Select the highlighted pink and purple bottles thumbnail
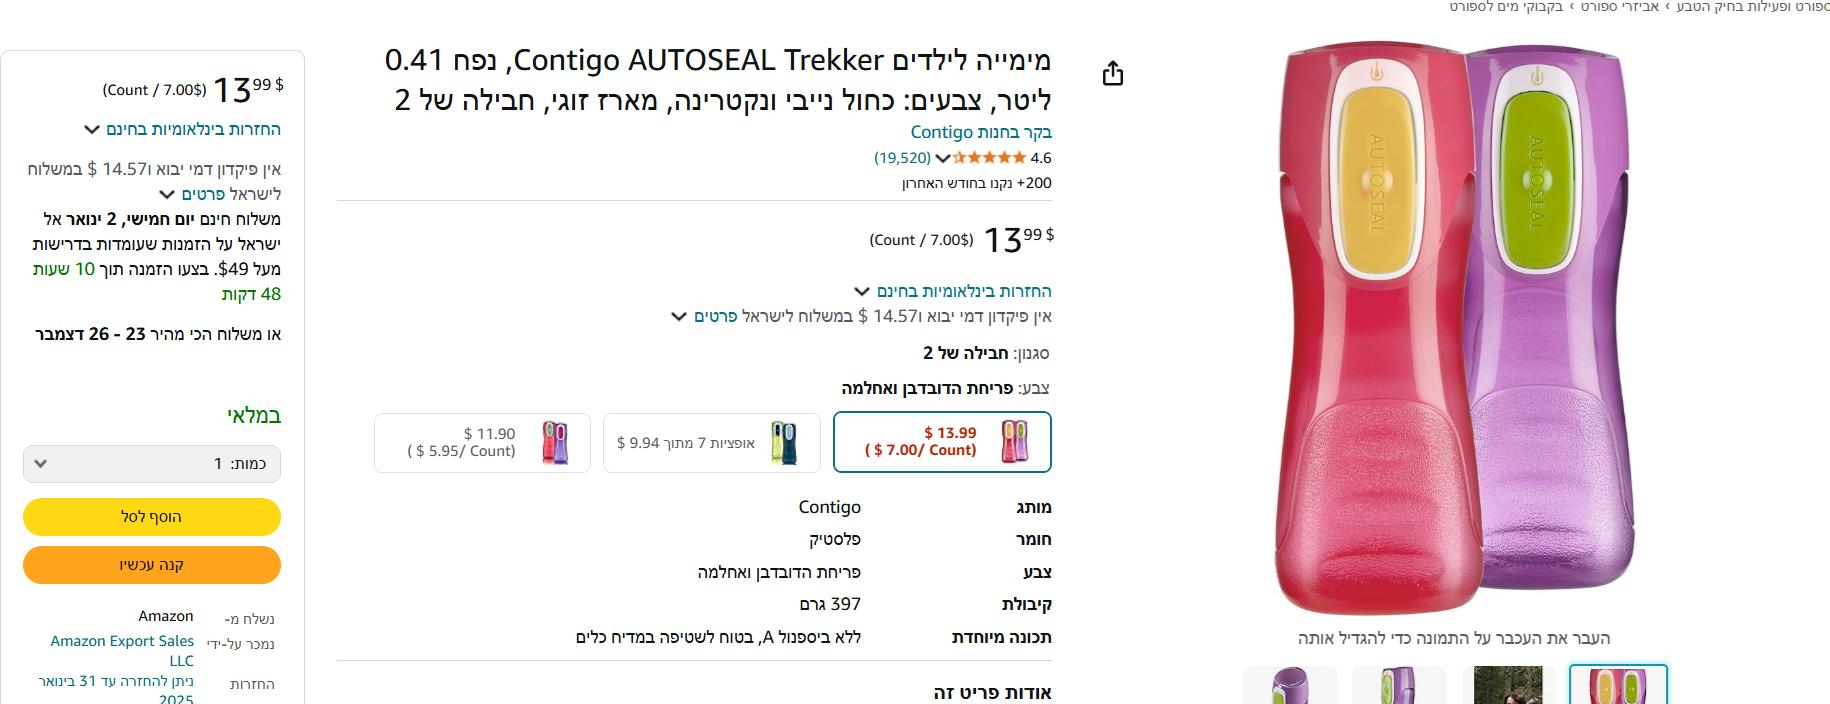1830x704 pixels. point(1618,685)
